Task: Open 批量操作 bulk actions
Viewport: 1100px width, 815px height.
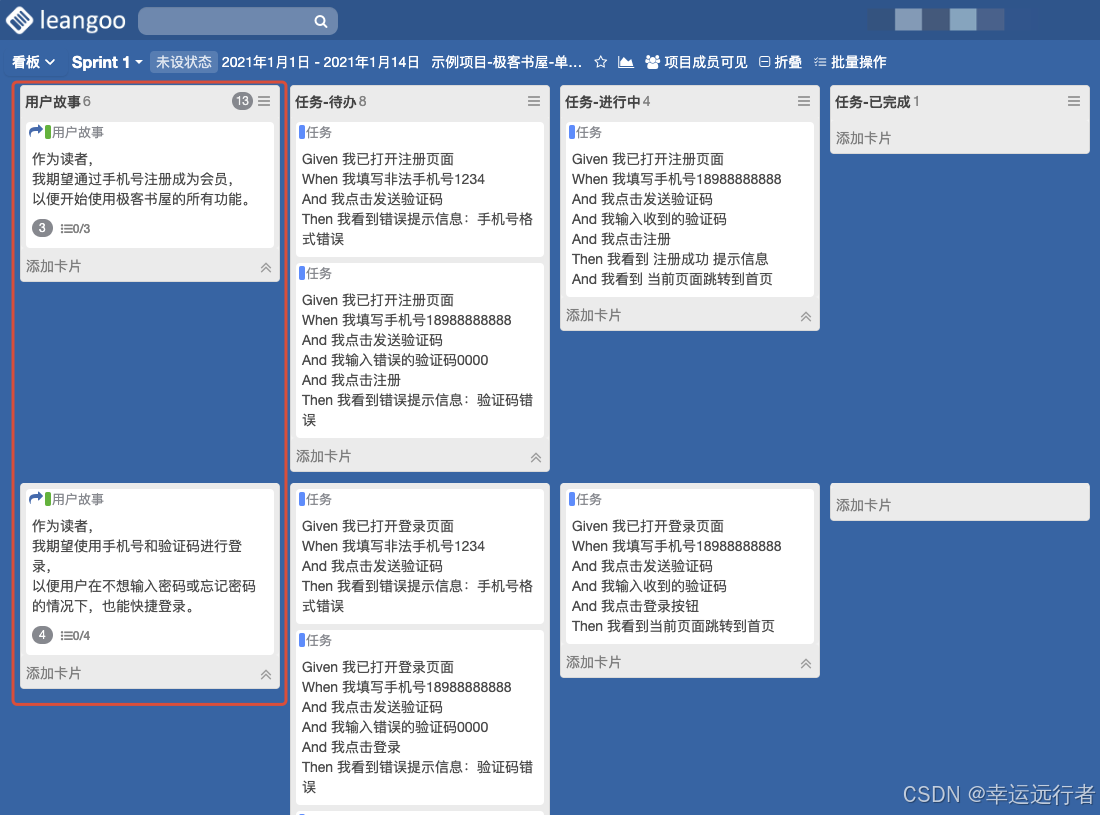Action: pos(850,62)
